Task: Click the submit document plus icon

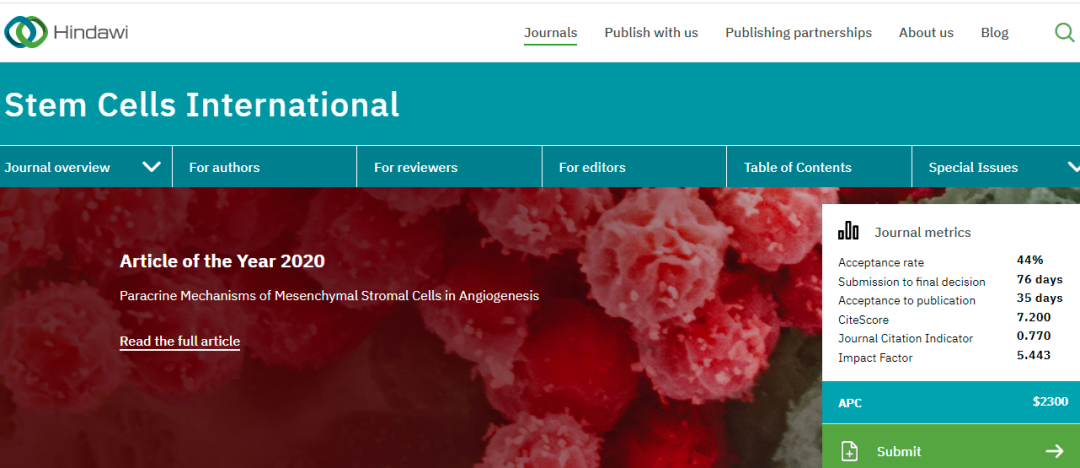Action: pyautogui.click(x=849, y=451)
